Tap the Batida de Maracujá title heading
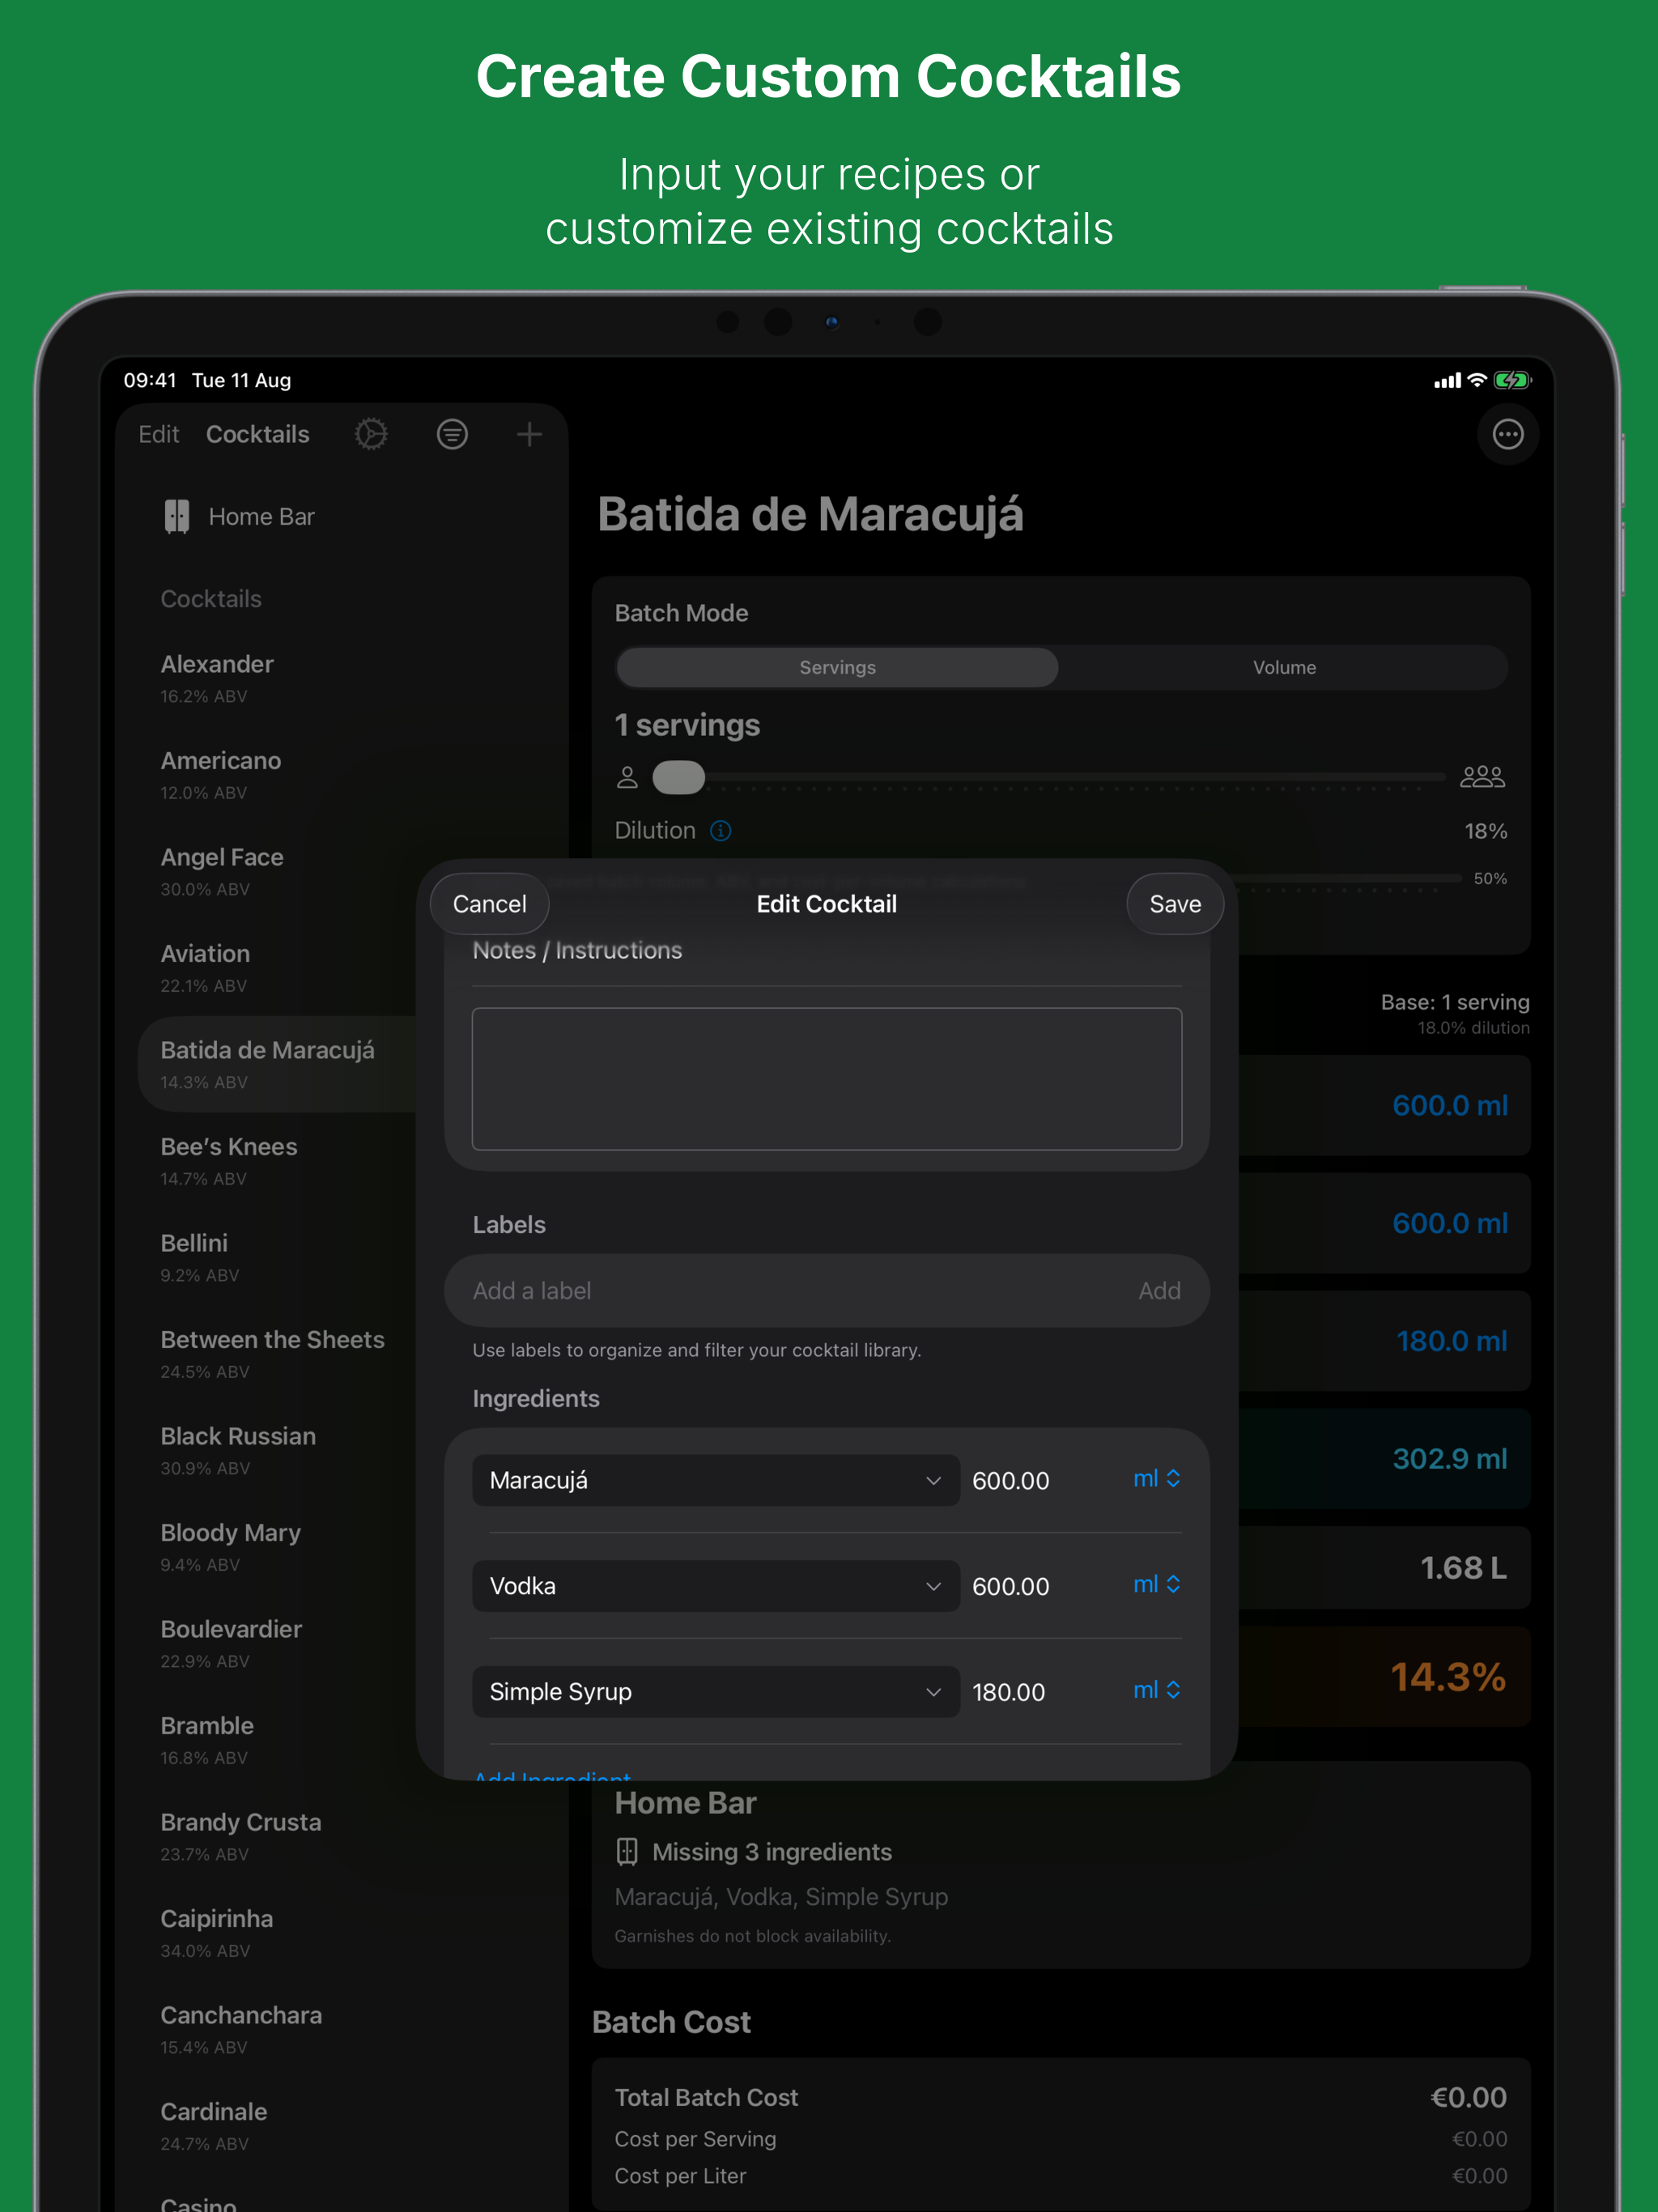Viewport: 1658px width, 2212px height. click(x=810, y=515)
